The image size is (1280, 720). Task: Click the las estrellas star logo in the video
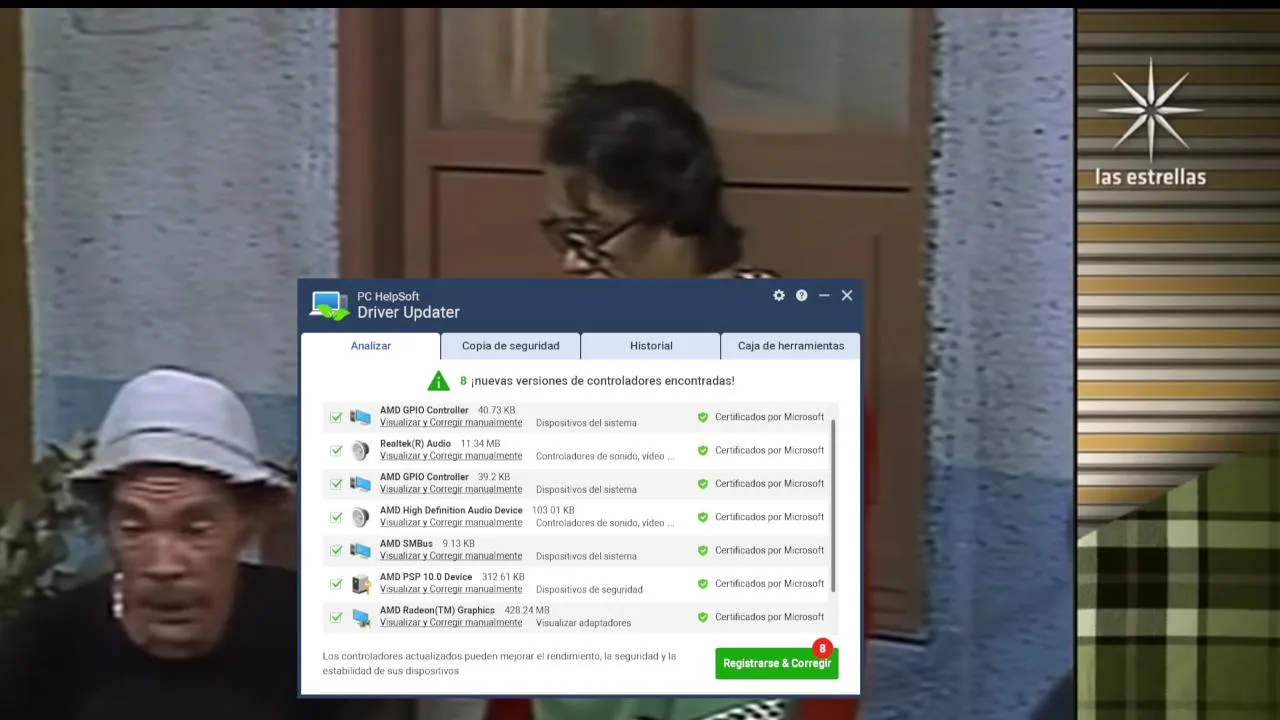[1150, 108]
